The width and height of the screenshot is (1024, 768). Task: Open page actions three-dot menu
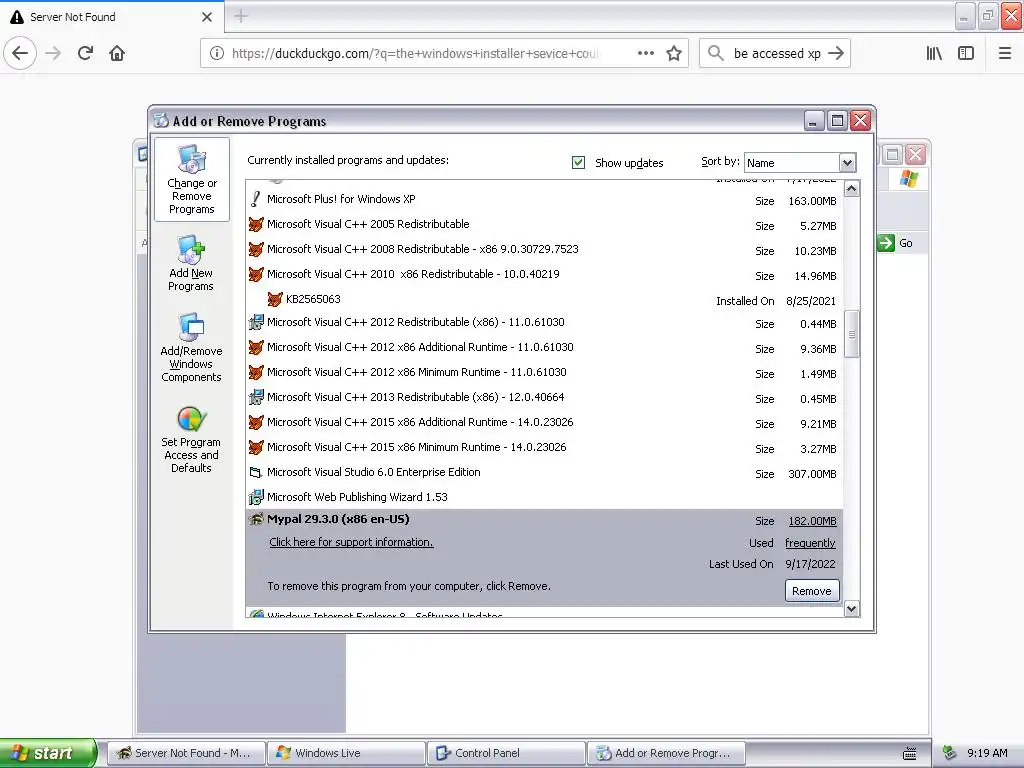[646, 53]
